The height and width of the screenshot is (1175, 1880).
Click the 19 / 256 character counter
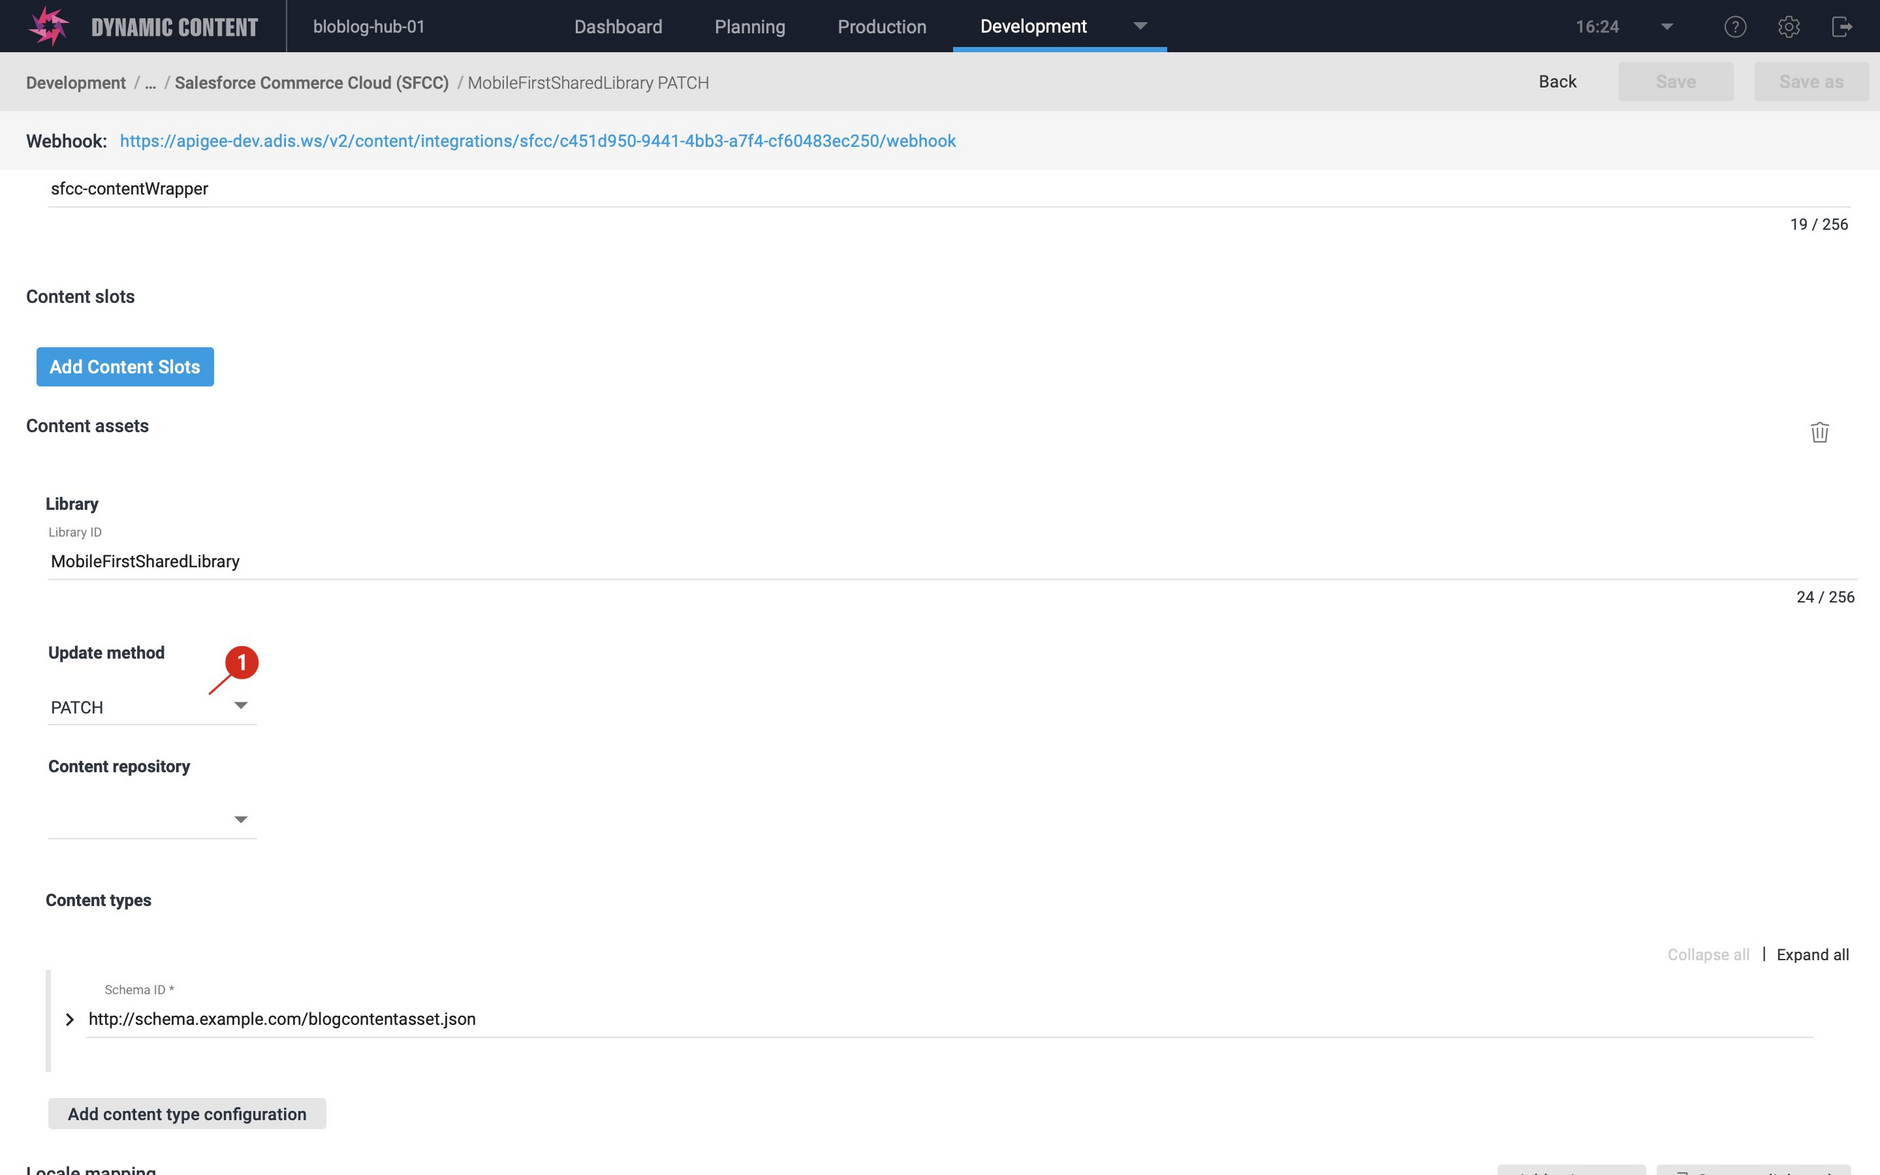[x=1819, y=224]
